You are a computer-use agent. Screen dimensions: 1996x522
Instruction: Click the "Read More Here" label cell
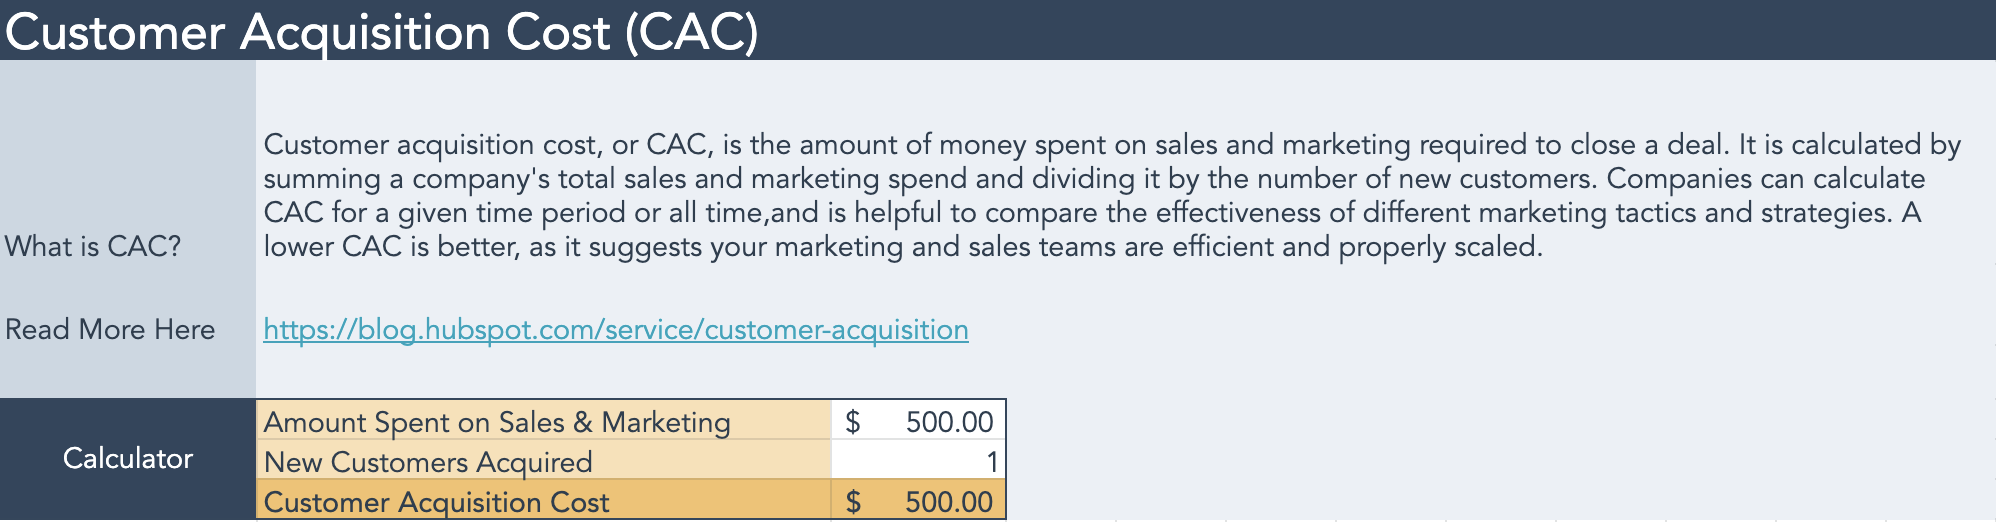coord(110,330)
